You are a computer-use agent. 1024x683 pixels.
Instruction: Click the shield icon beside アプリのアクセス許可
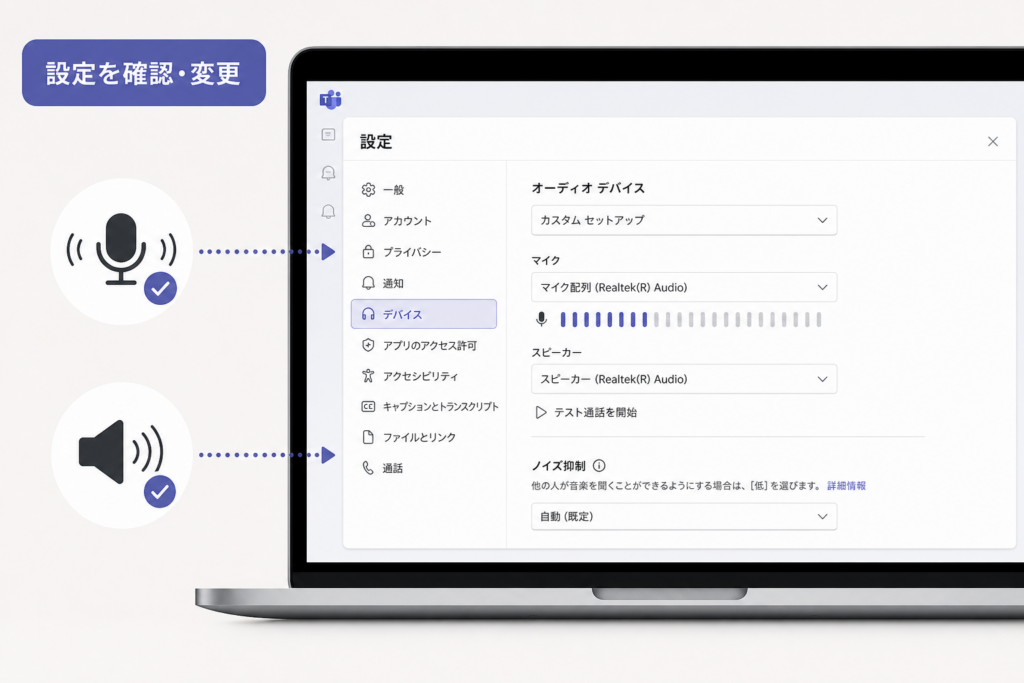click(368, 345)
